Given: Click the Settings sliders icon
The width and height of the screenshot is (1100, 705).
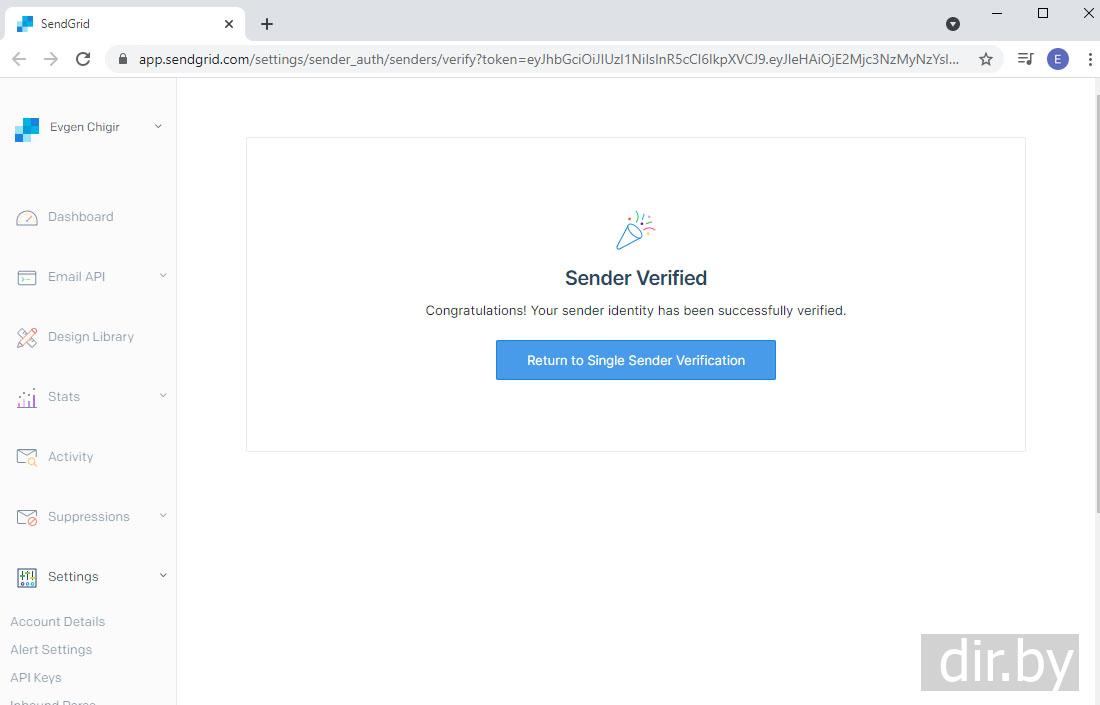Looking at the screenshot, I should pyautogui.click(x=27, y=578).
